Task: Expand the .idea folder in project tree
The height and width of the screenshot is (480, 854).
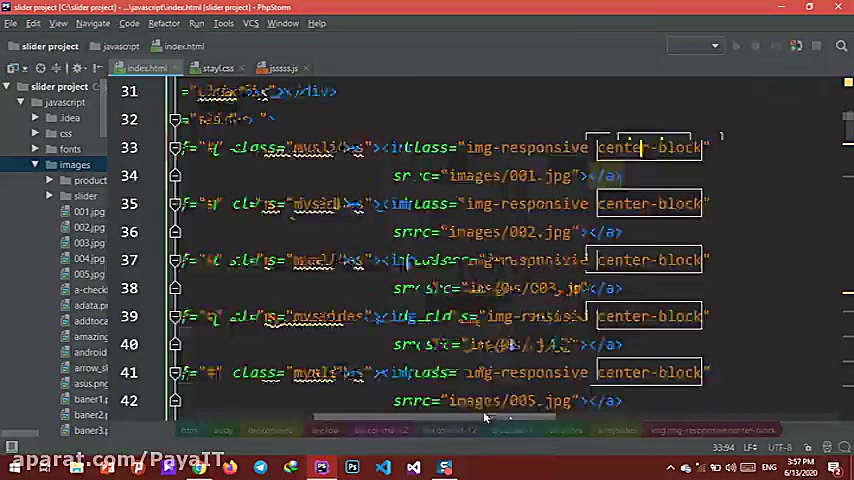Action: [36, 118]
